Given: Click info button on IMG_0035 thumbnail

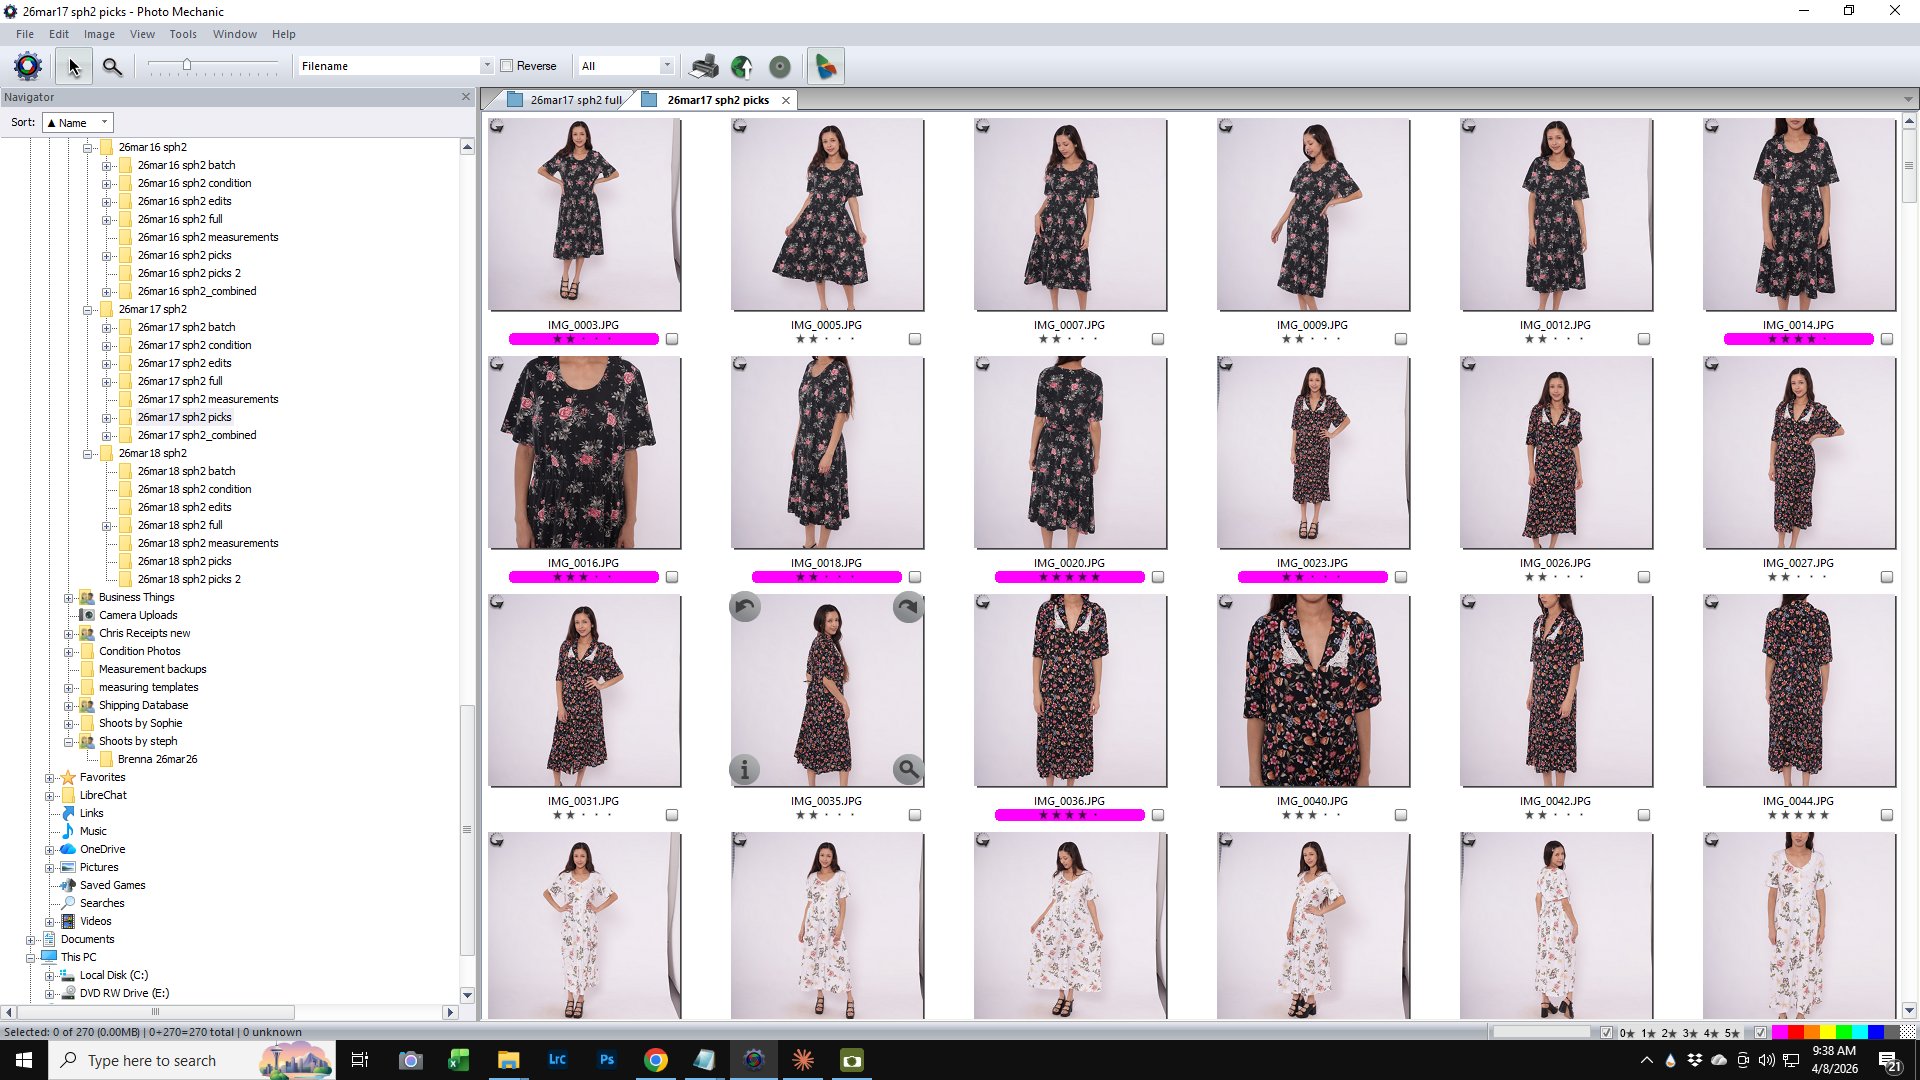Looking at the screenshot, I should click(x=744, y=769).
